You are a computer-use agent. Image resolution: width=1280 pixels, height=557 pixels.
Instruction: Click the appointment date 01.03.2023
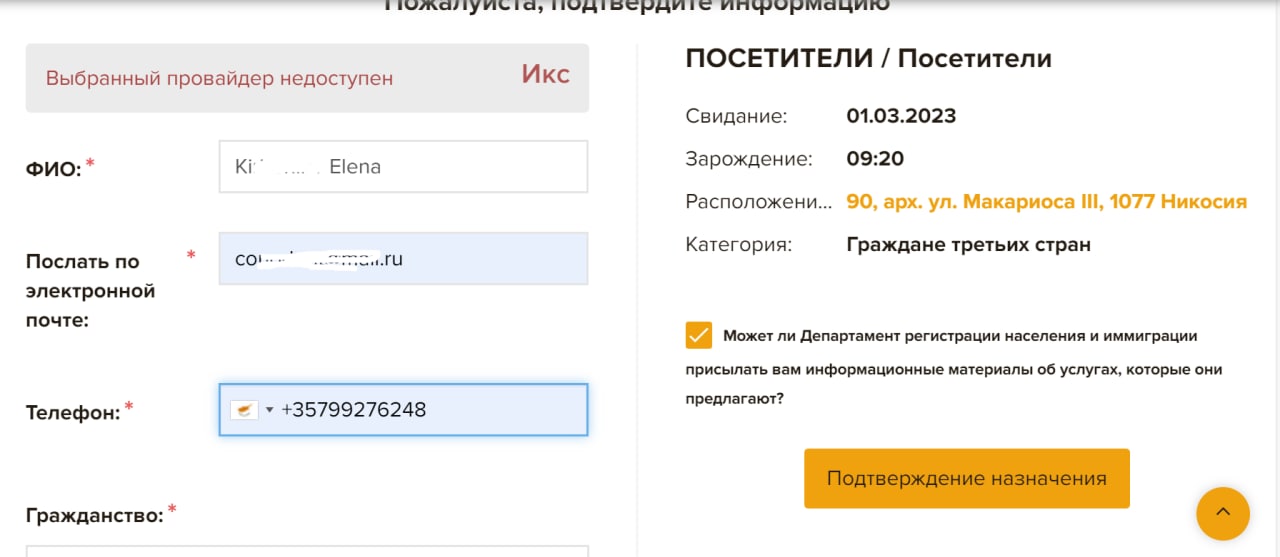(901, 116)
